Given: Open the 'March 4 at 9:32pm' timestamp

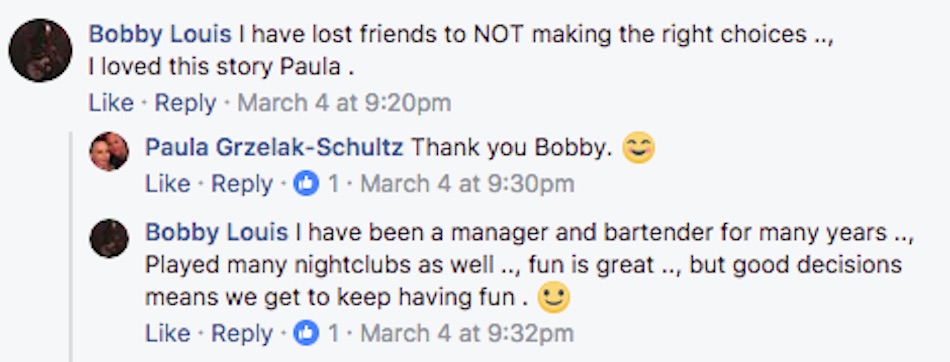Looking at the screenshot, I should point(467,333).
